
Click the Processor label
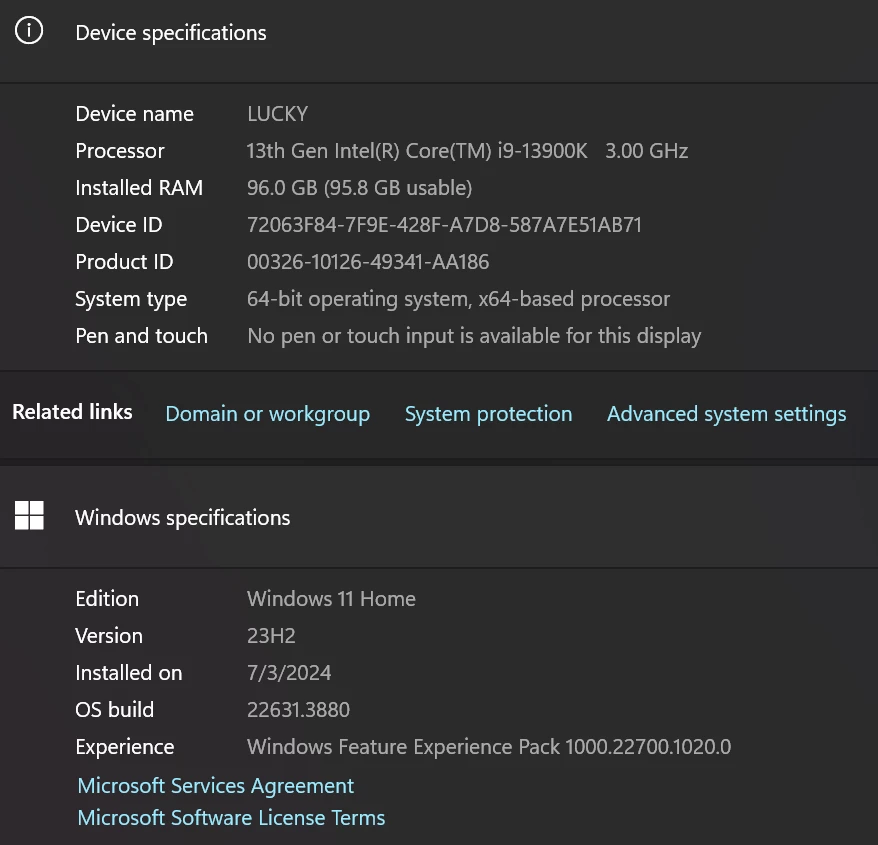(x=120, y=151)
